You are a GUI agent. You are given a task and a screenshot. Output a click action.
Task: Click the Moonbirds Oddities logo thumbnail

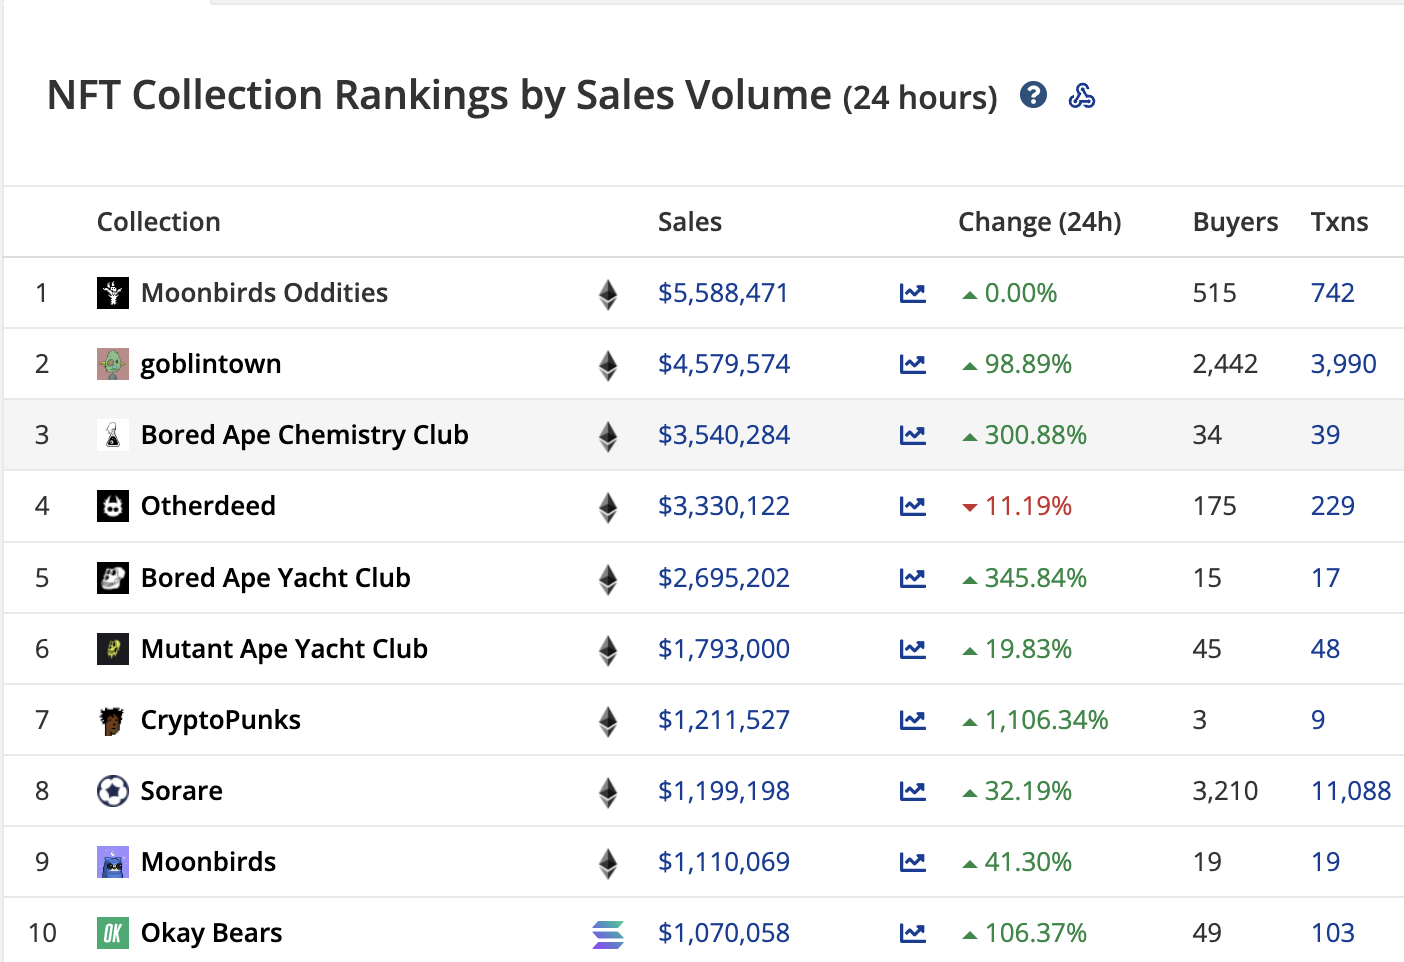point(113,293)
